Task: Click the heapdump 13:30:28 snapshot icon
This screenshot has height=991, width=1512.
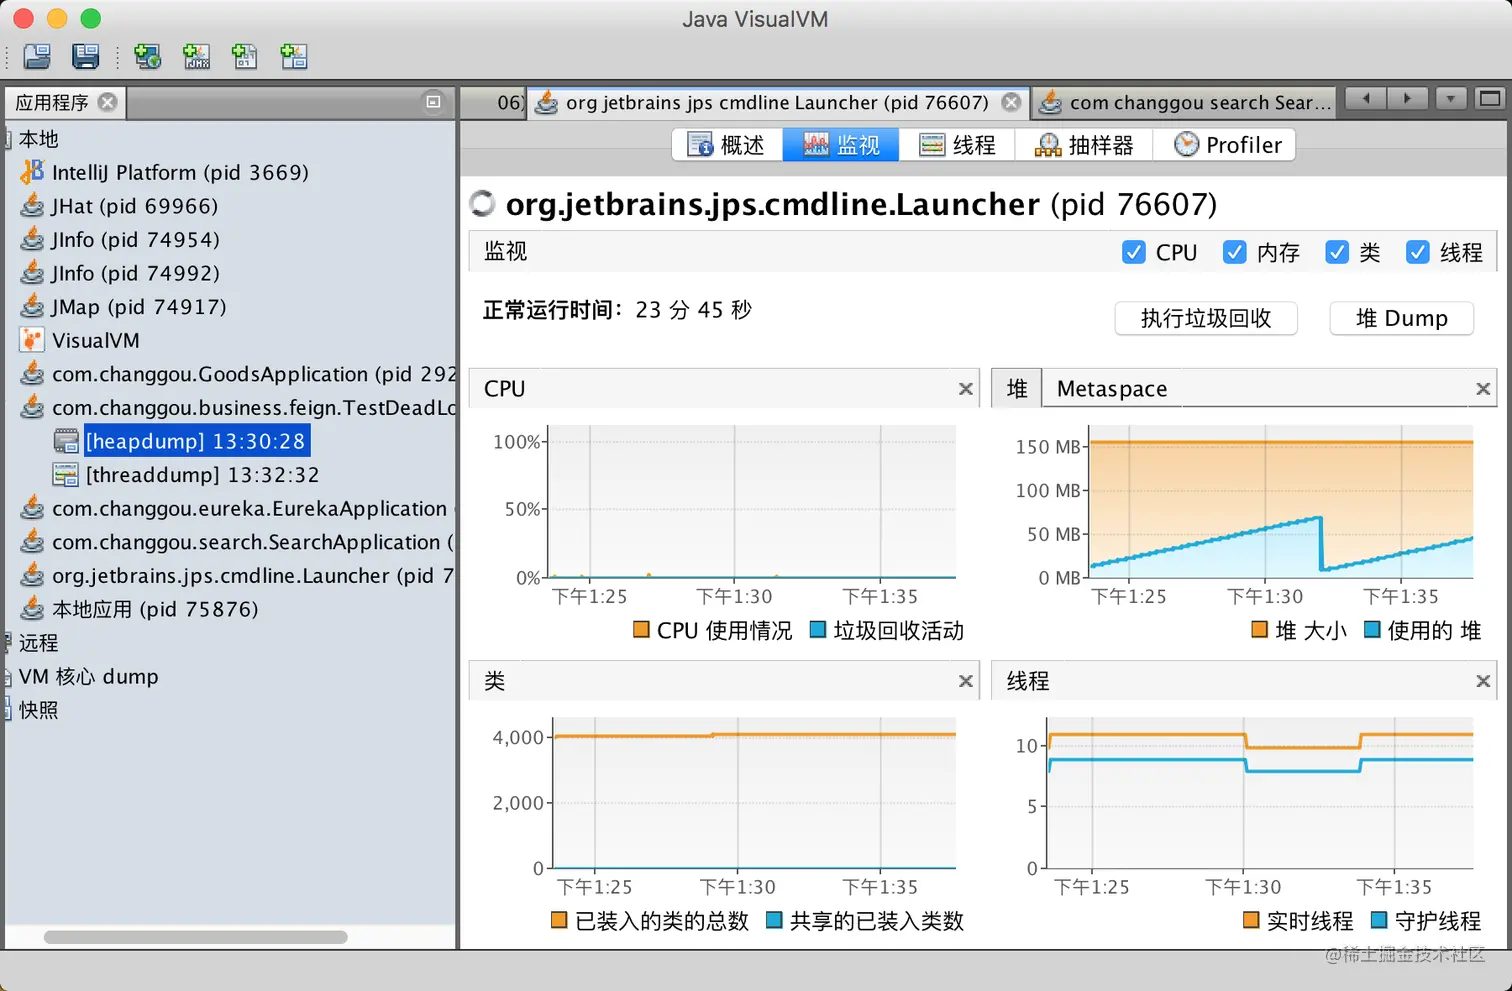Action: pos(66,441)
